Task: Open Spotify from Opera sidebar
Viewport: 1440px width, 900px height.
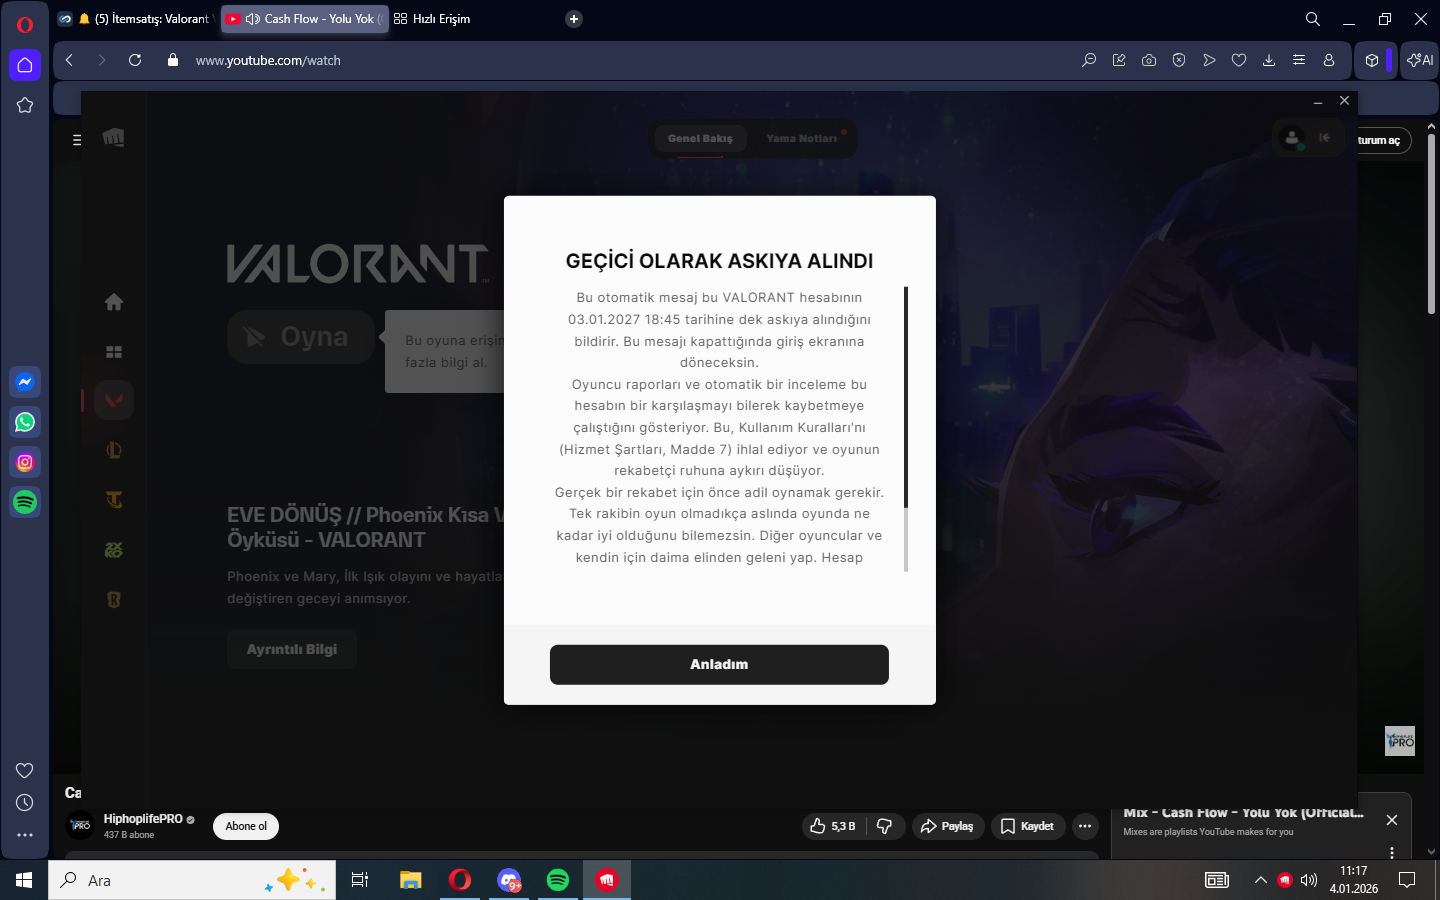Action: tap(25, 502)
